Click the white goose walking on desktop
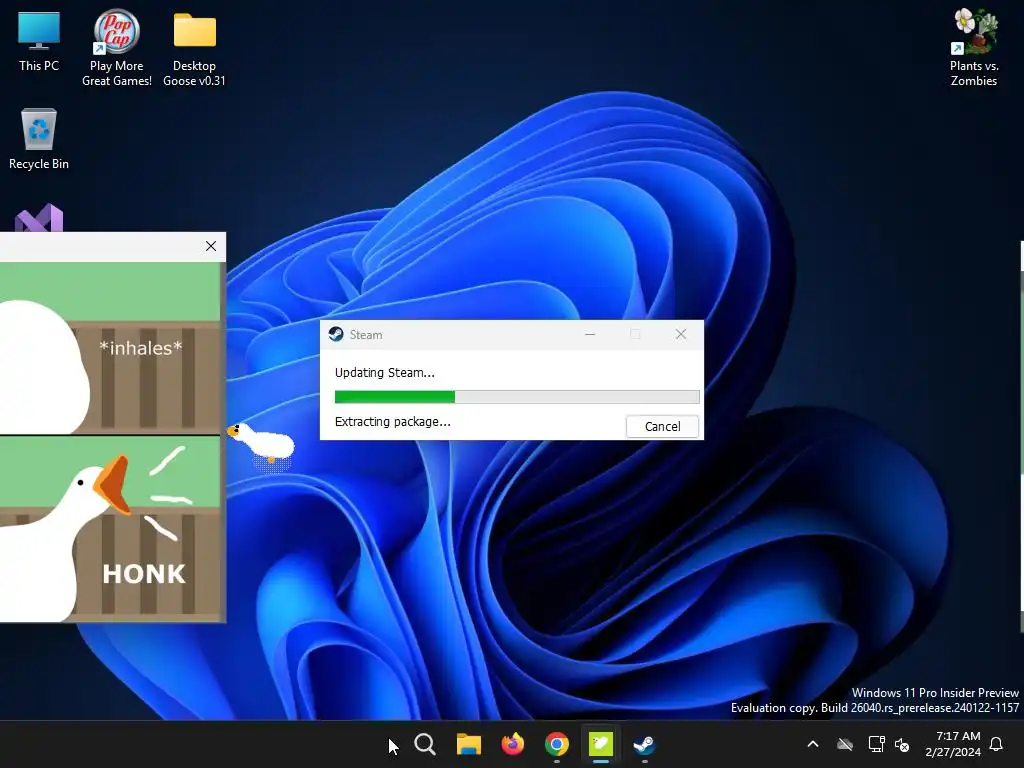 click(x=263, y=443)
